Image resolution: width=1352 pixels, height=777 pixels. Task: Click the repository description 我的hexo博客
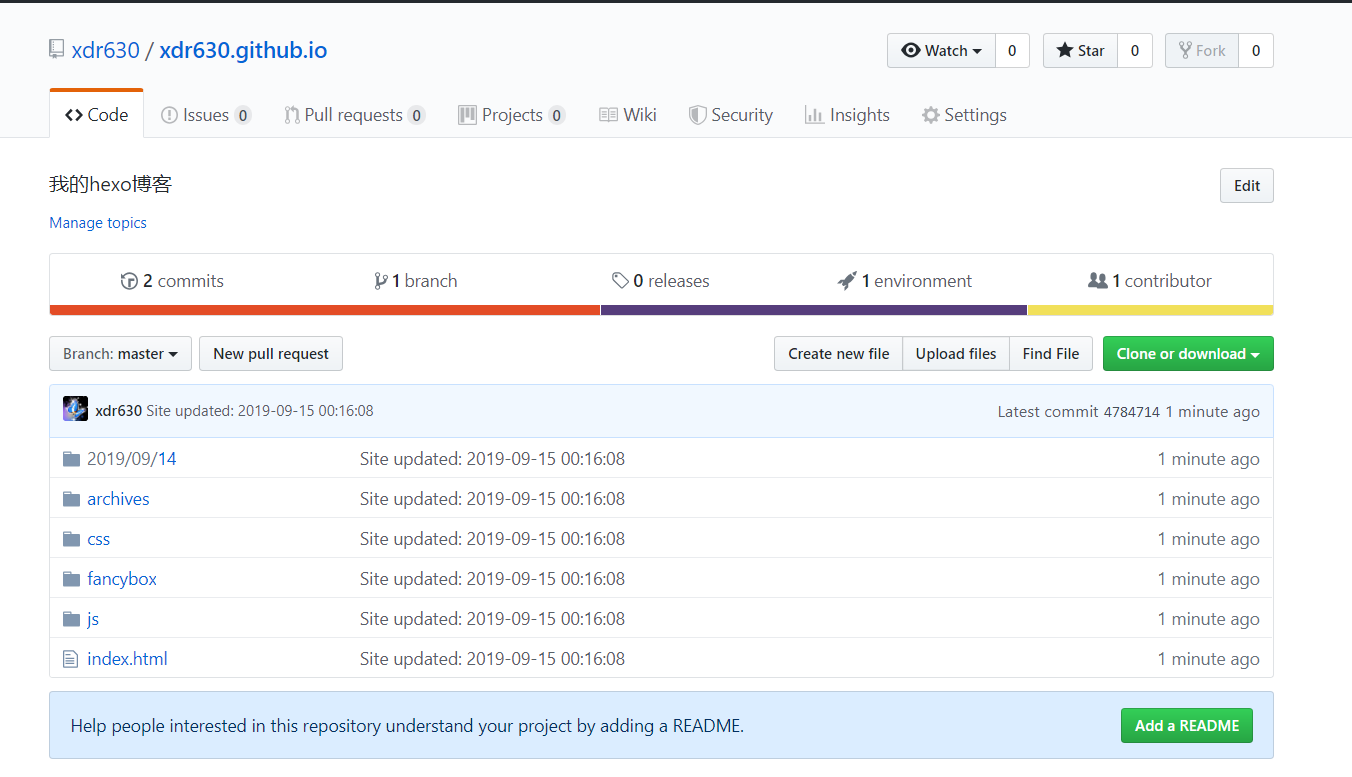(x=111, y=185)
